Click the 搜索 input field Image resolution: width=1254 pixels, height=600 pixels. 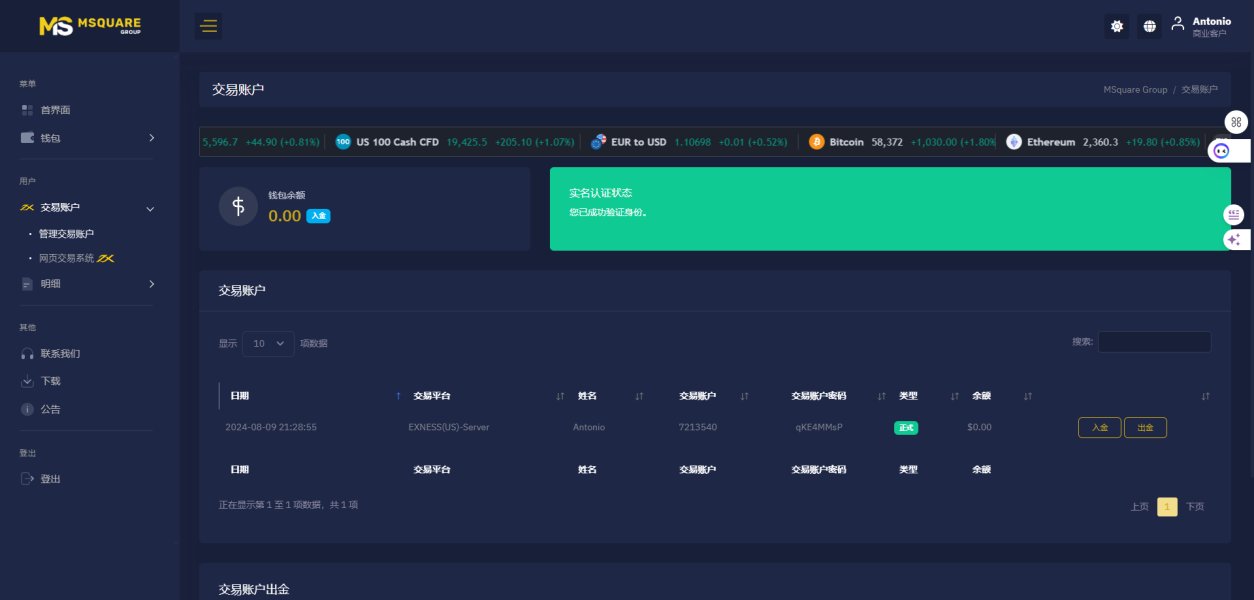pyautogui.click(x=1154, y=342)
